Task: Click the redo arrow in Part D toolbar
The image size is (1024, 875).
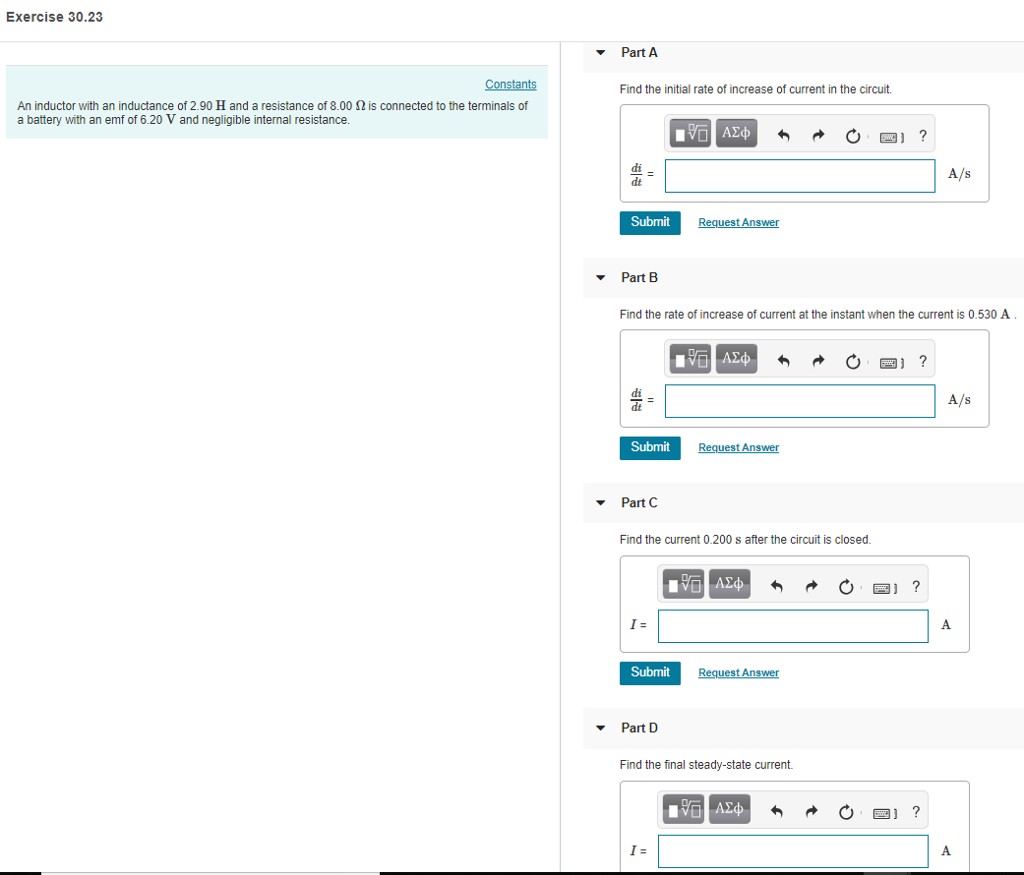Action: pos(811,812)
